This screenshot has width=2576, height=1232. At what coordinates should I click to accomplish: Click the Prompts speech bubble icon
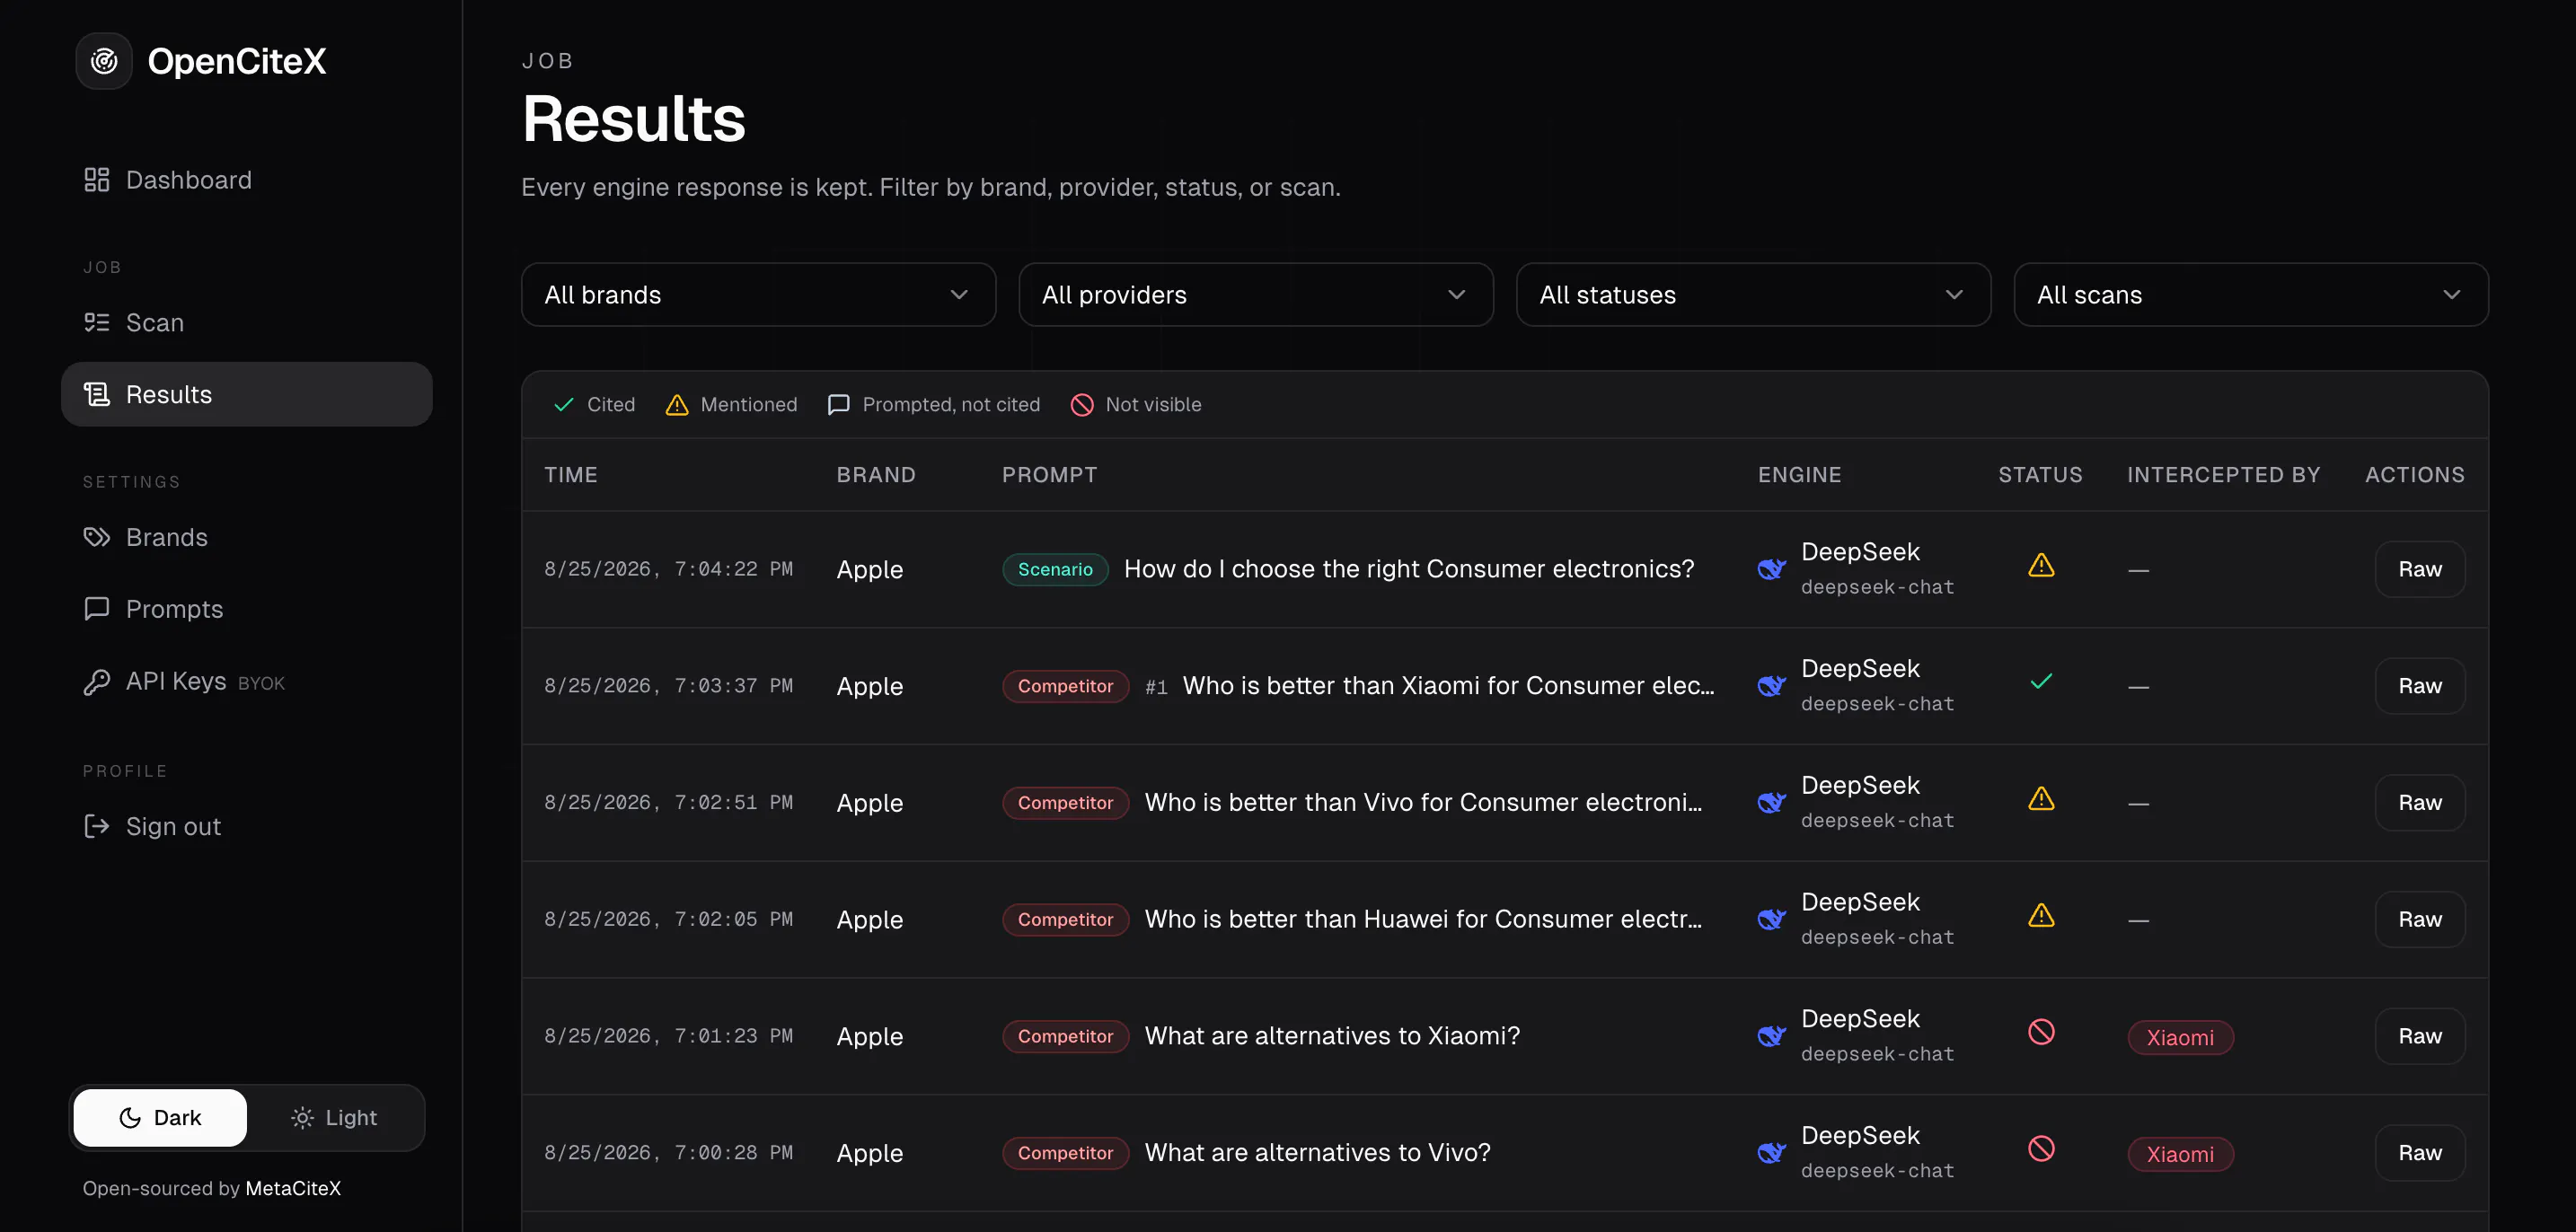pyautogui.click(x=97, y=609)
